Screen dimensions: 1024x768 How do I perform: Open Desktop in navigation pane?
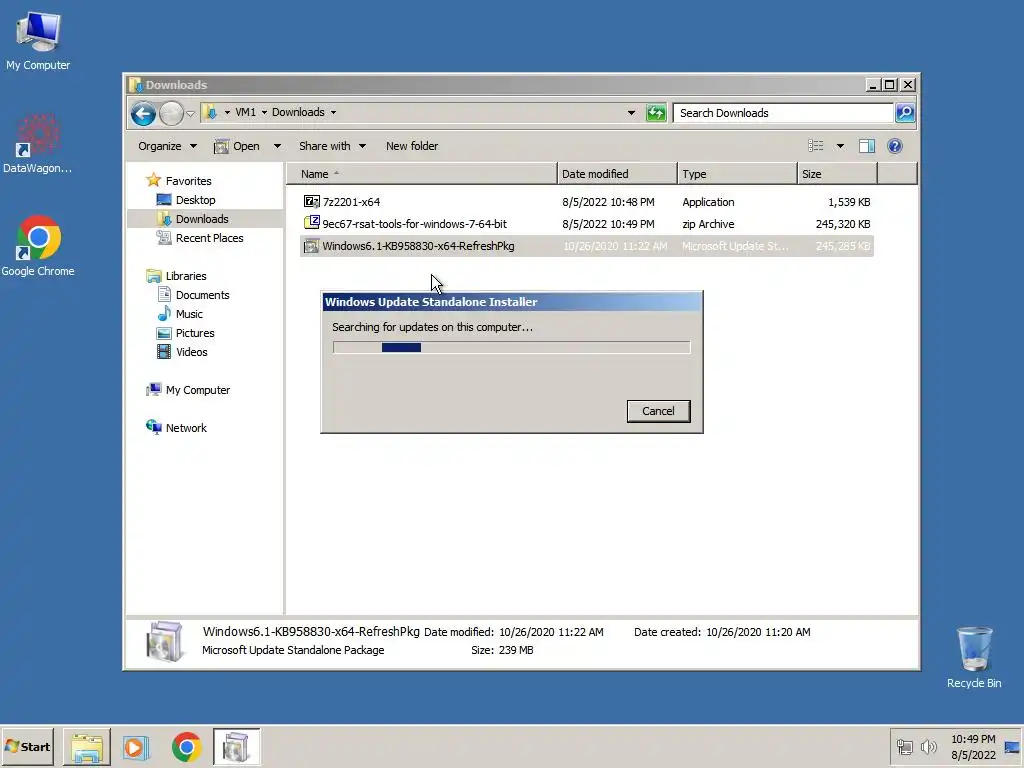[195, 200]
